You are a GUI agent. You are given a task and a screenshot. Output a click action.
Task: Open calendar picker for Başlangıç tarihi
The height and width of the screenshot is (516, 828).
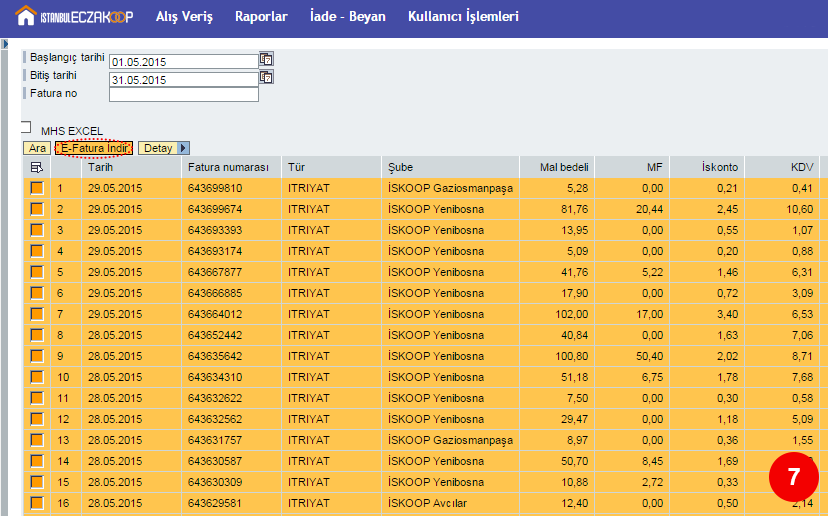pos(266,59)
